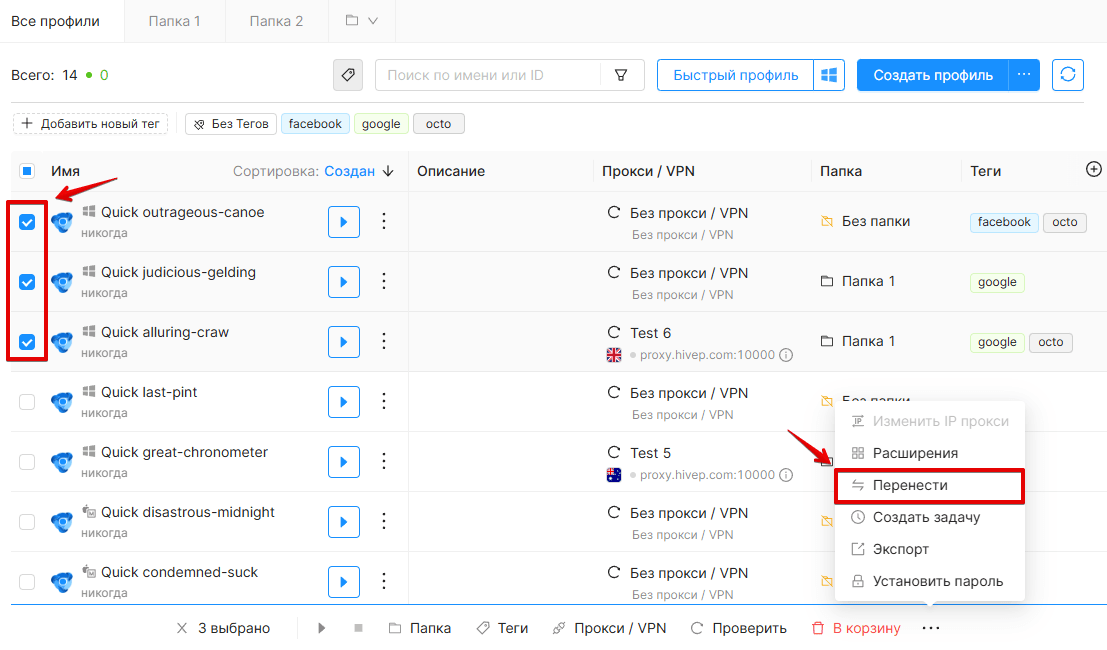Choose Перенести from the popup menu
1107x650 pixels.
tap(929, 486)
